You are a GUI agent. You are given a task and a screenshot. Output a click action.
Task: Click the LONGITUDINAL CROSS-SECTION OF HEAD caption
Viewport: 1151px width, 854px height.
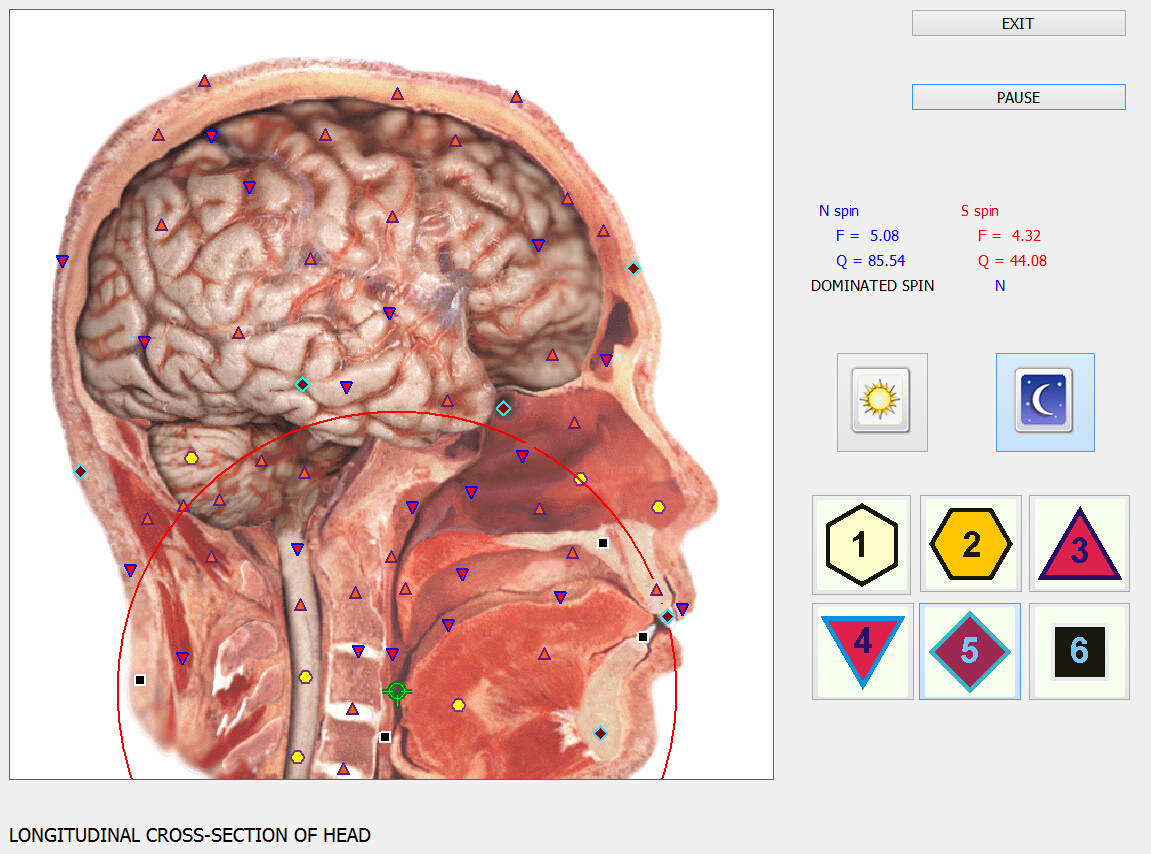(189, 835)
